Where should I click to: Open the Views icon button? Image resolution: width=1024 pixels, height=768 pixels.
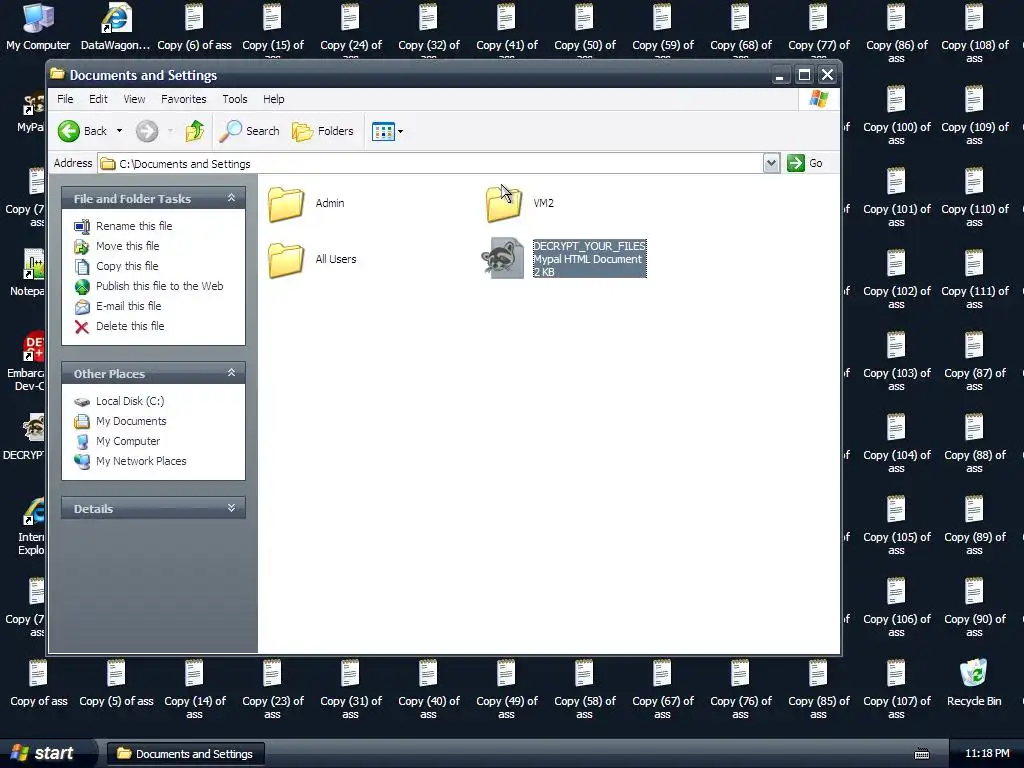click(383, 131)
